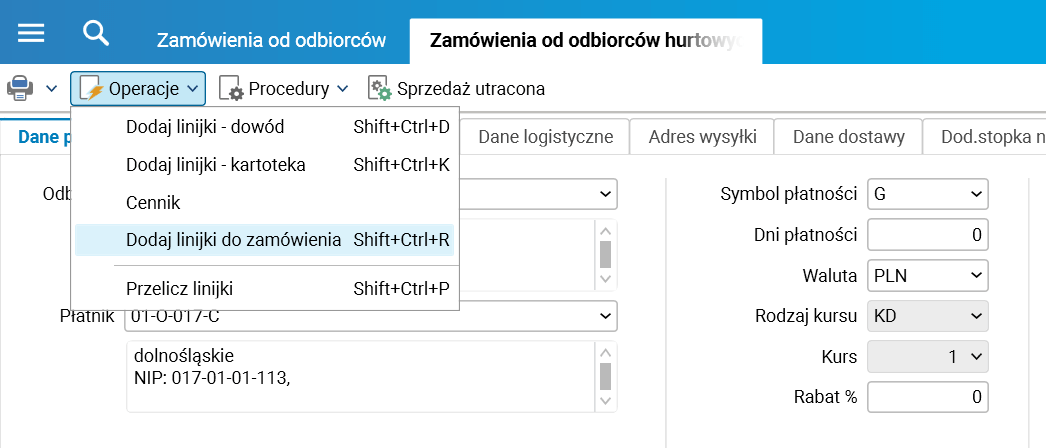Click Przelicz linijki menu entry
The width and height of the screenshot is (1046, 448).
(179, 289)
